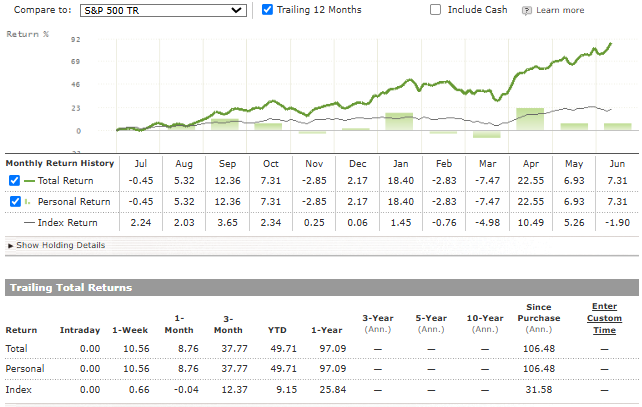Select the Index YTD return 9.15

(286, 389)
